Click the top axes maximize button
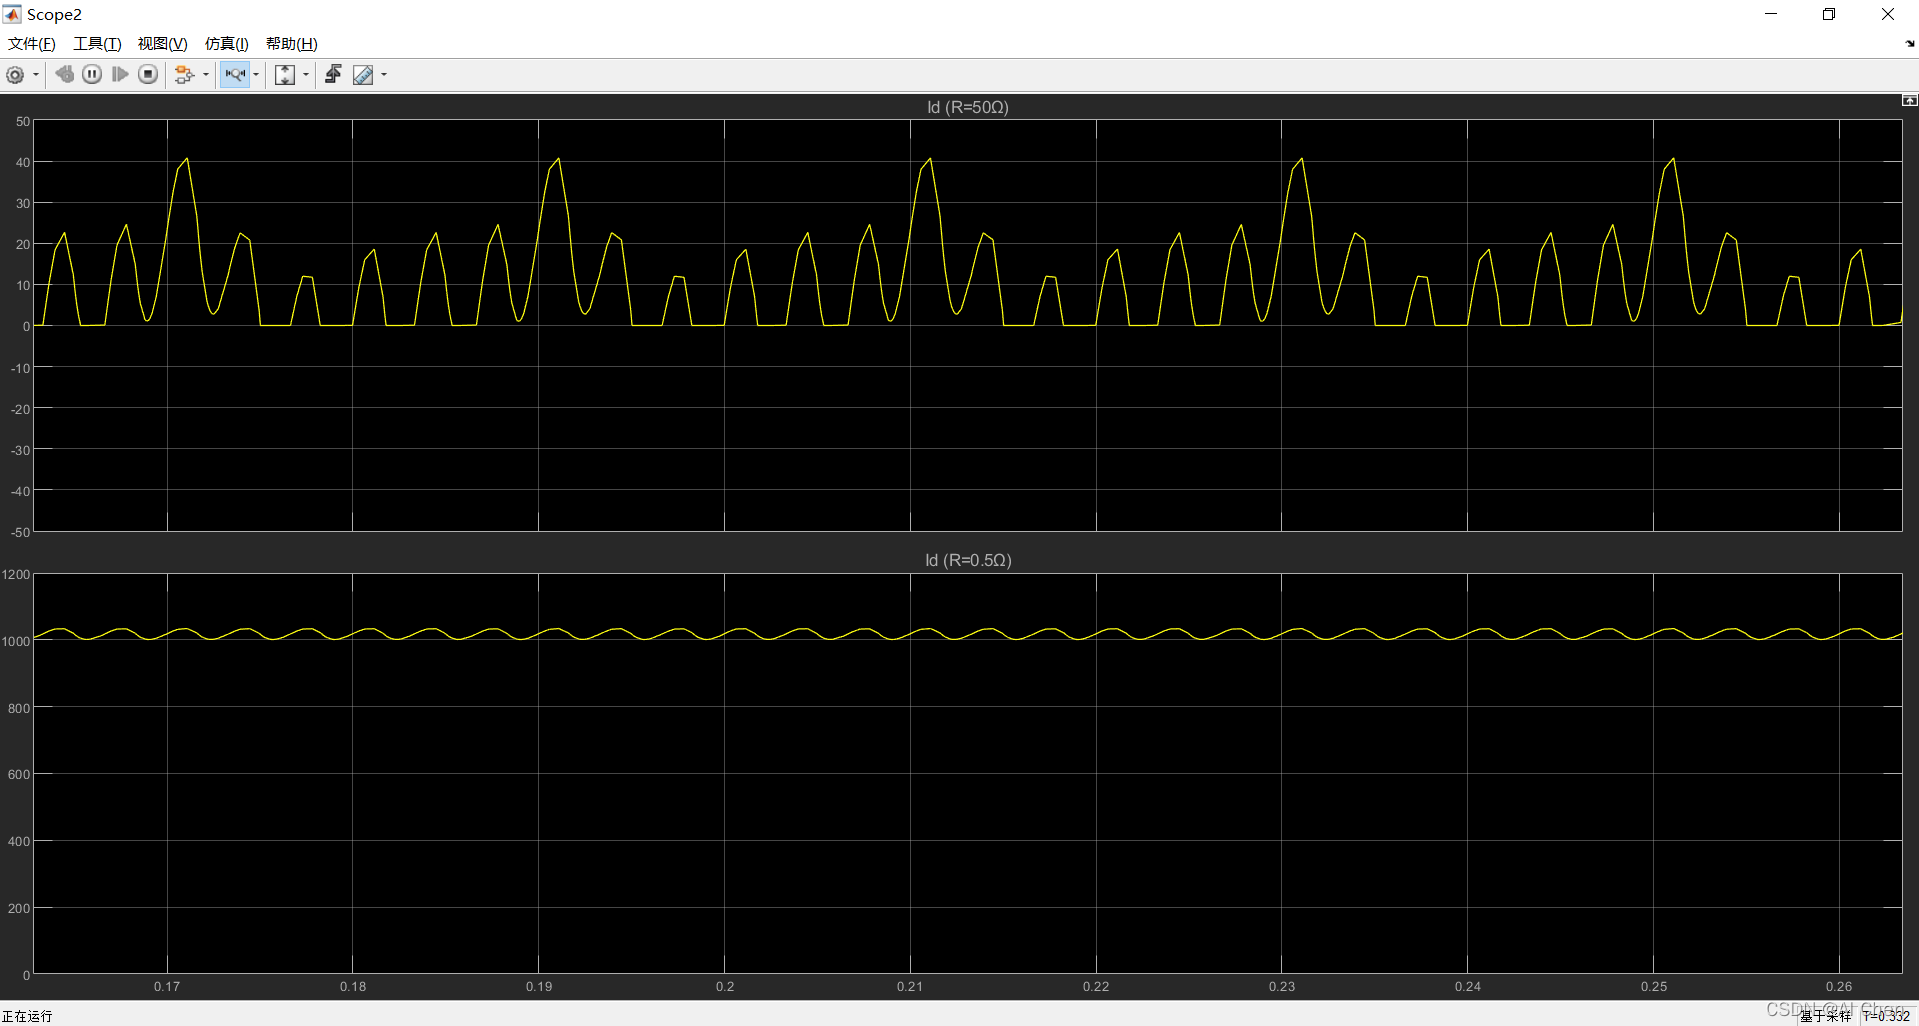 pyautogui.click(x=1909, y=100)
